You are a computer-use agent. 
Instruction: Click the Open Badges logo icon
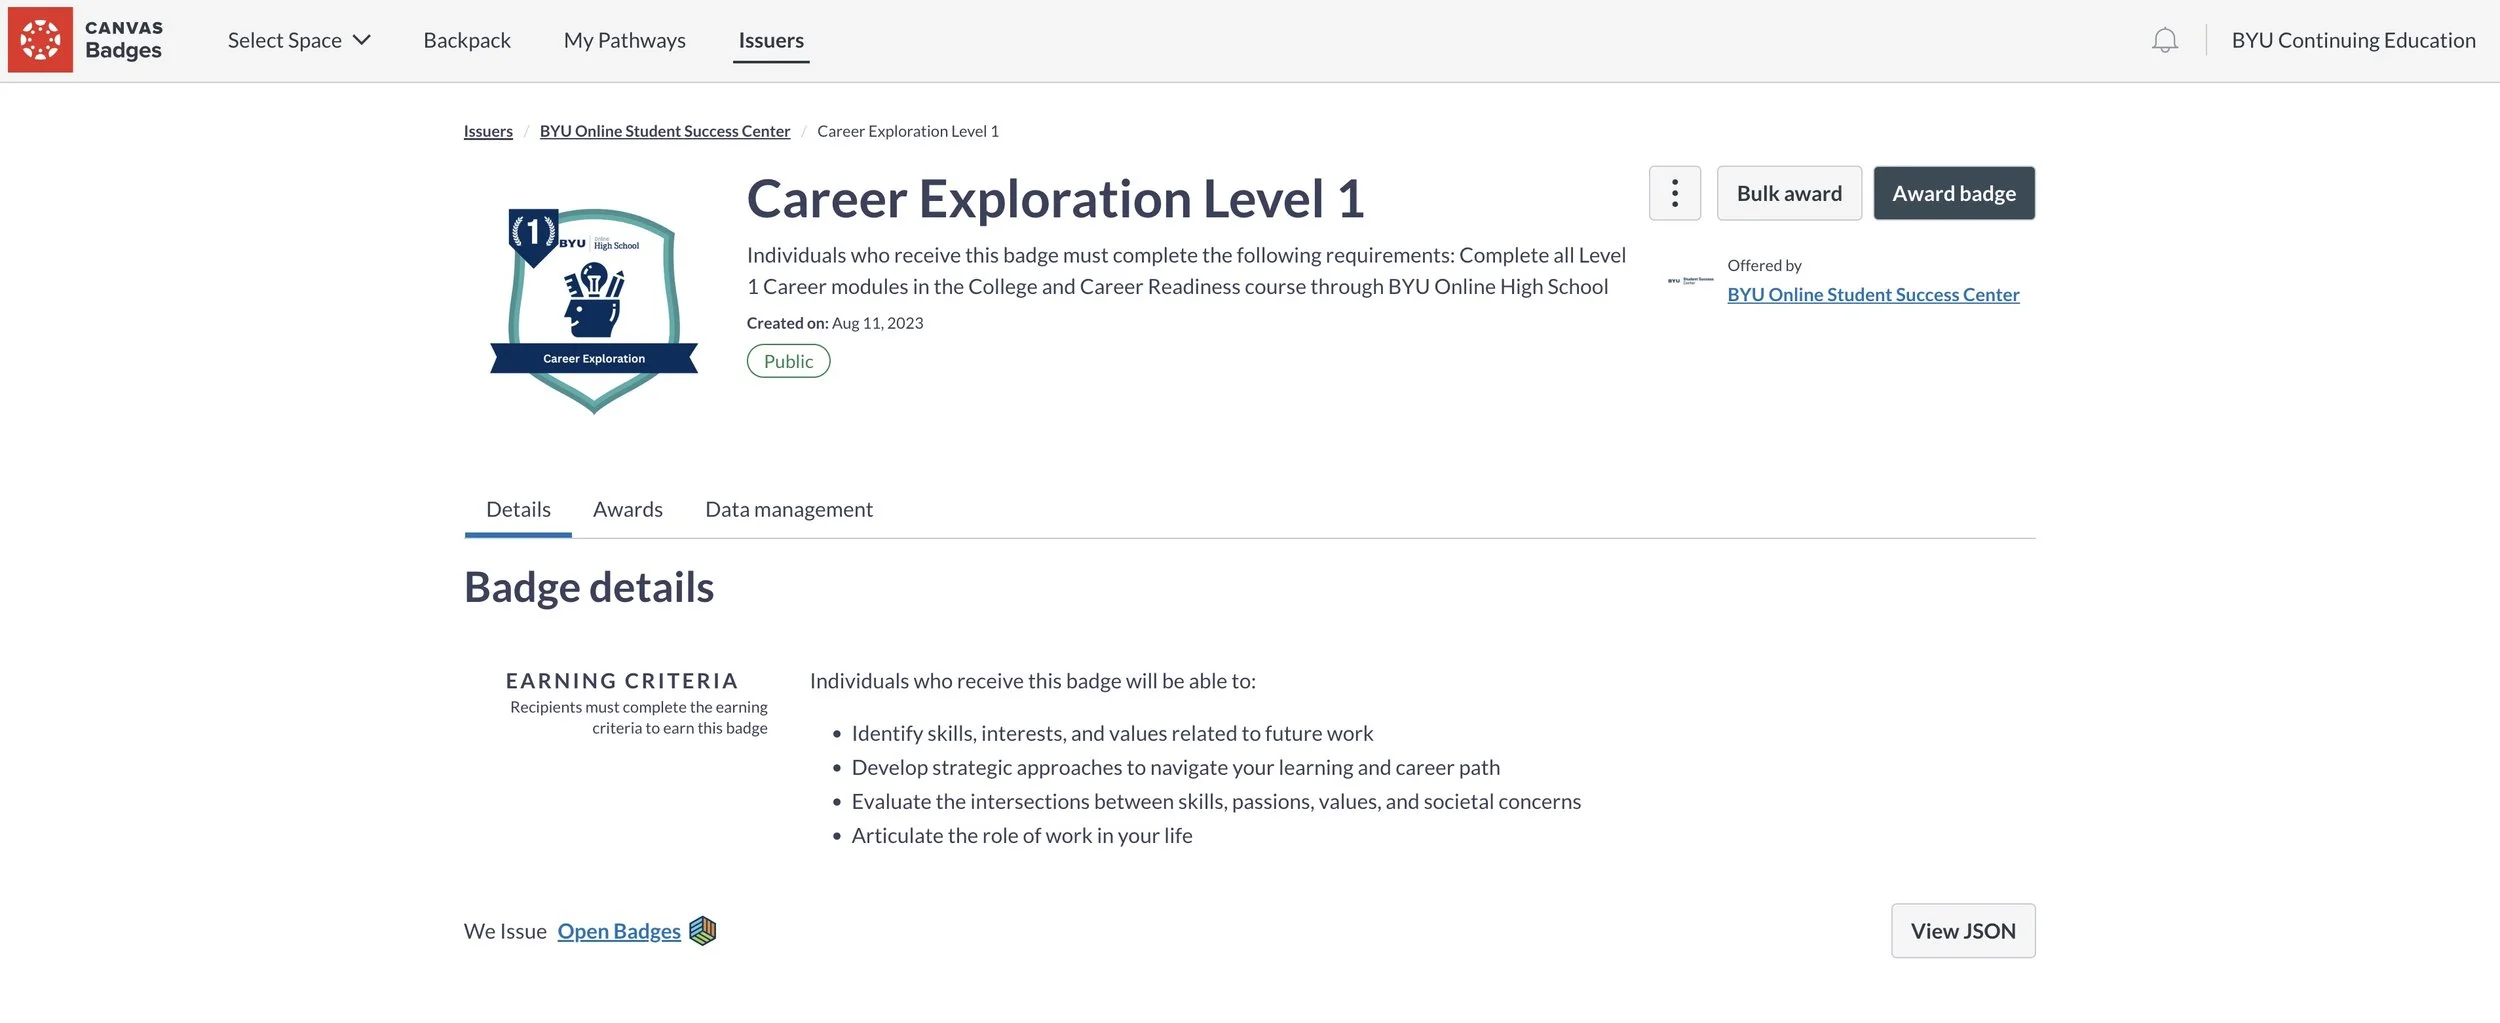tap(703, 931)
